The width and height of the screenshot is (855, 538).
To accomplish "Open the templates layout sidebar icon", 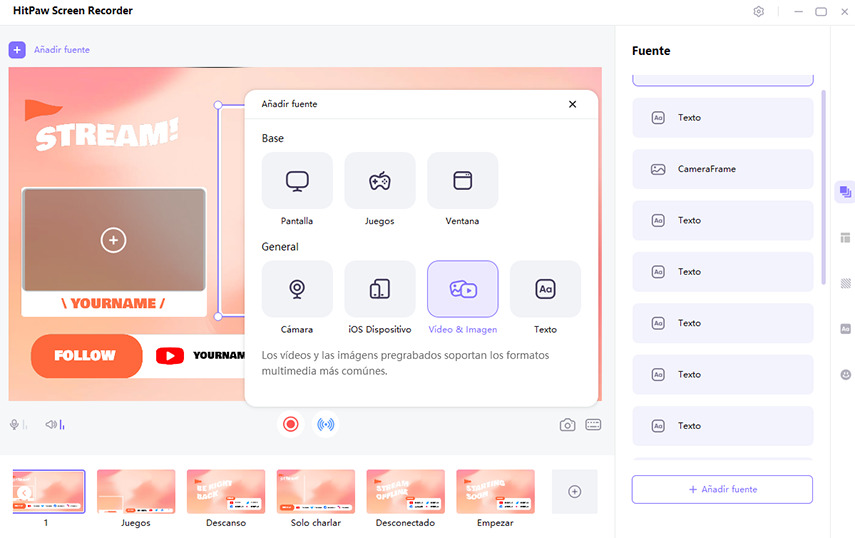I will coord(845,238).
